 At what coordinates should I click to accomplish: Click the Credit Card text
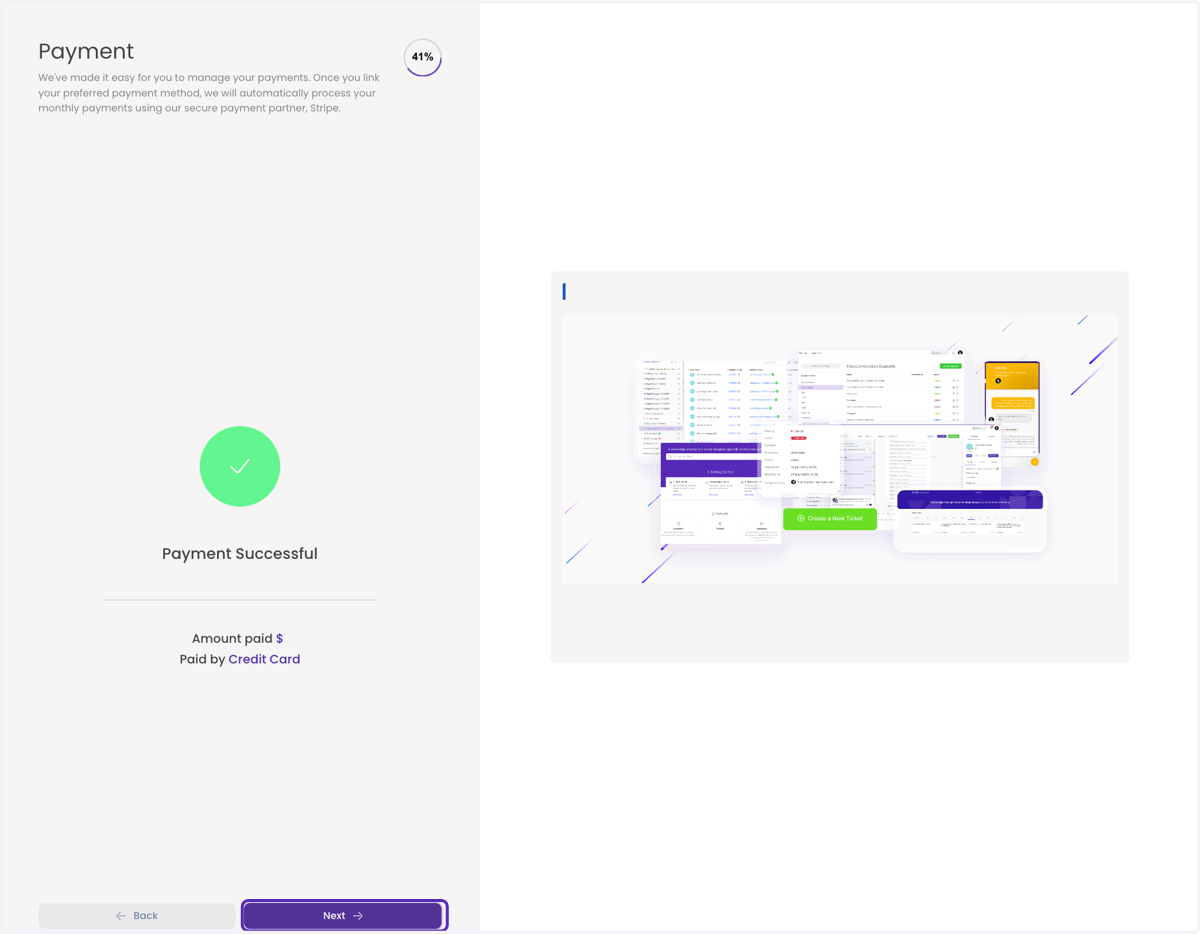click(264, 659)
